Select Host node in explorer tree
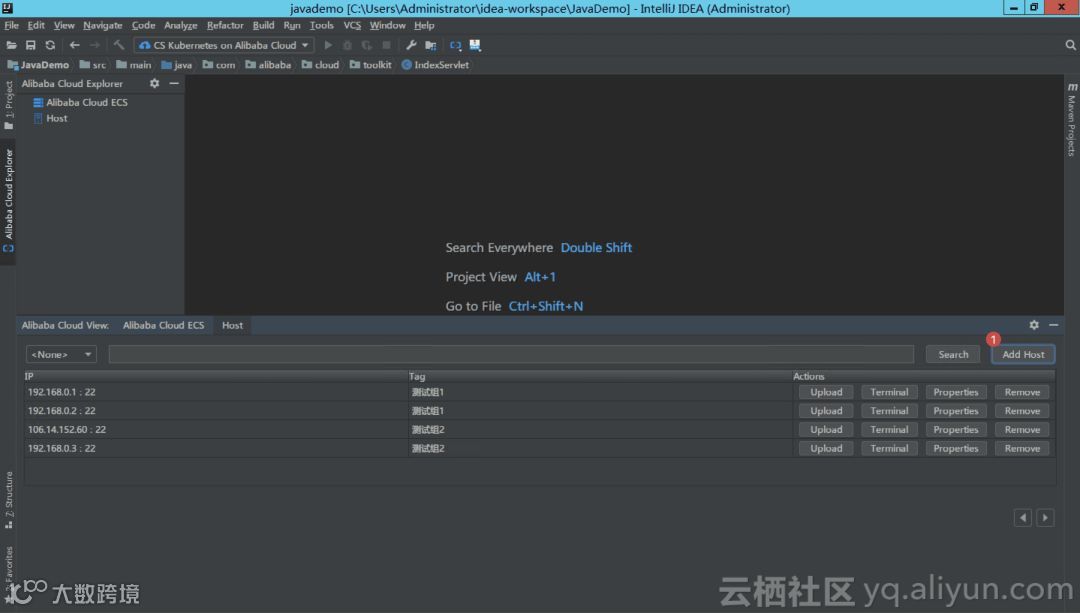The height and width of the screenshot is (613, 1080). [51, 118]
